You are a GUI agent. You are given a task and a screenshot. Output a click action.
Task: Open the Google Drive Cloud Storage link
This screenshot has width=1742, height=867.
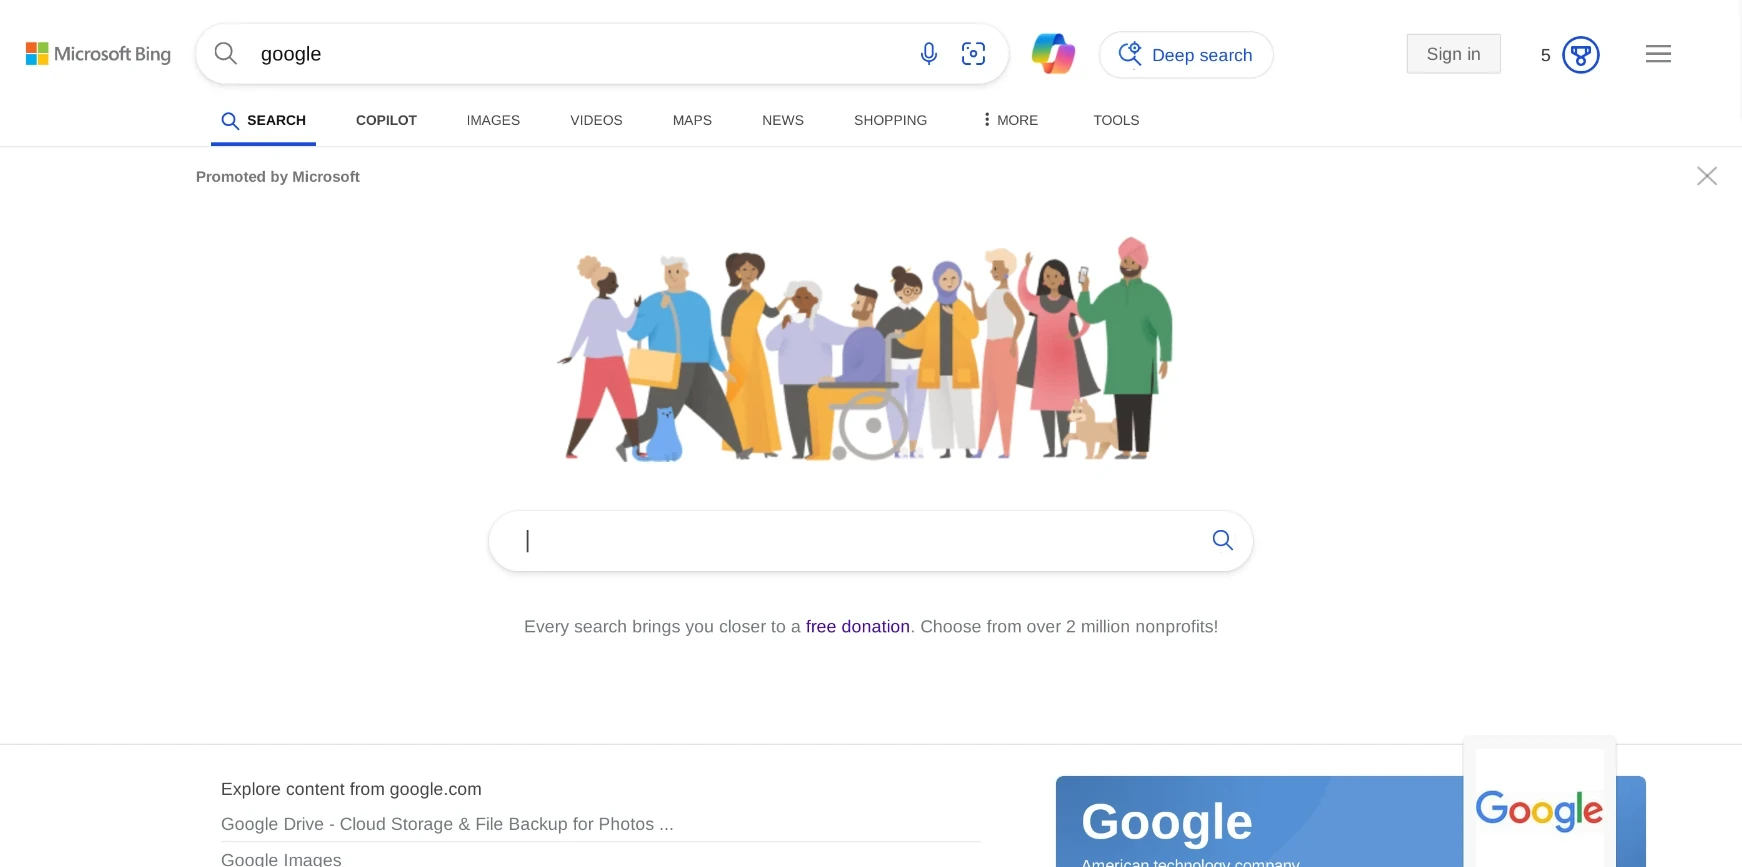click(x=447, y=824)
